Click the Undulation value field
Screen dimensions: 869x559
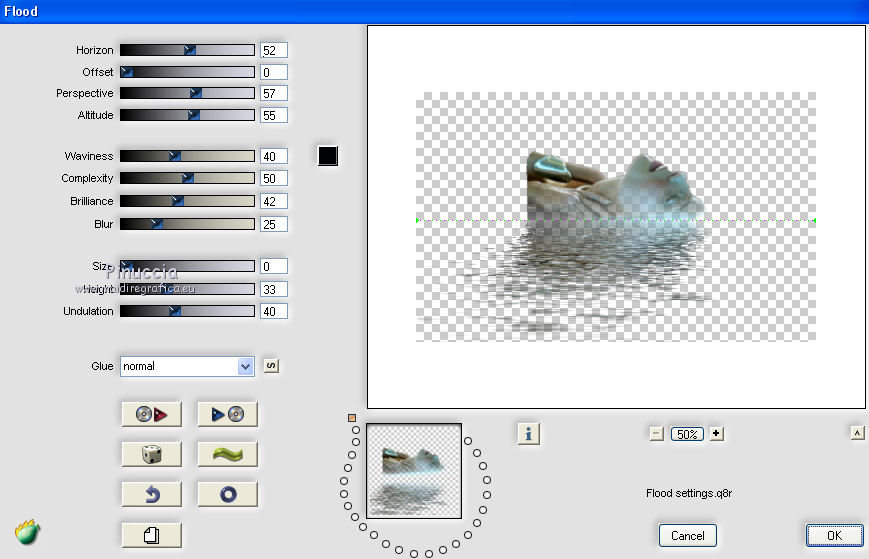click(274, 311)
